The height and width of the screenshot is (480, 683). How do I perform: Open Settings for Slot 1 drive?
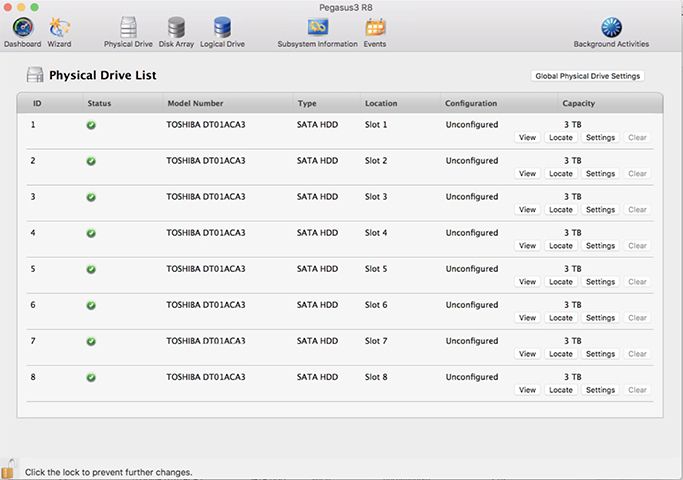tap(600, 138)
